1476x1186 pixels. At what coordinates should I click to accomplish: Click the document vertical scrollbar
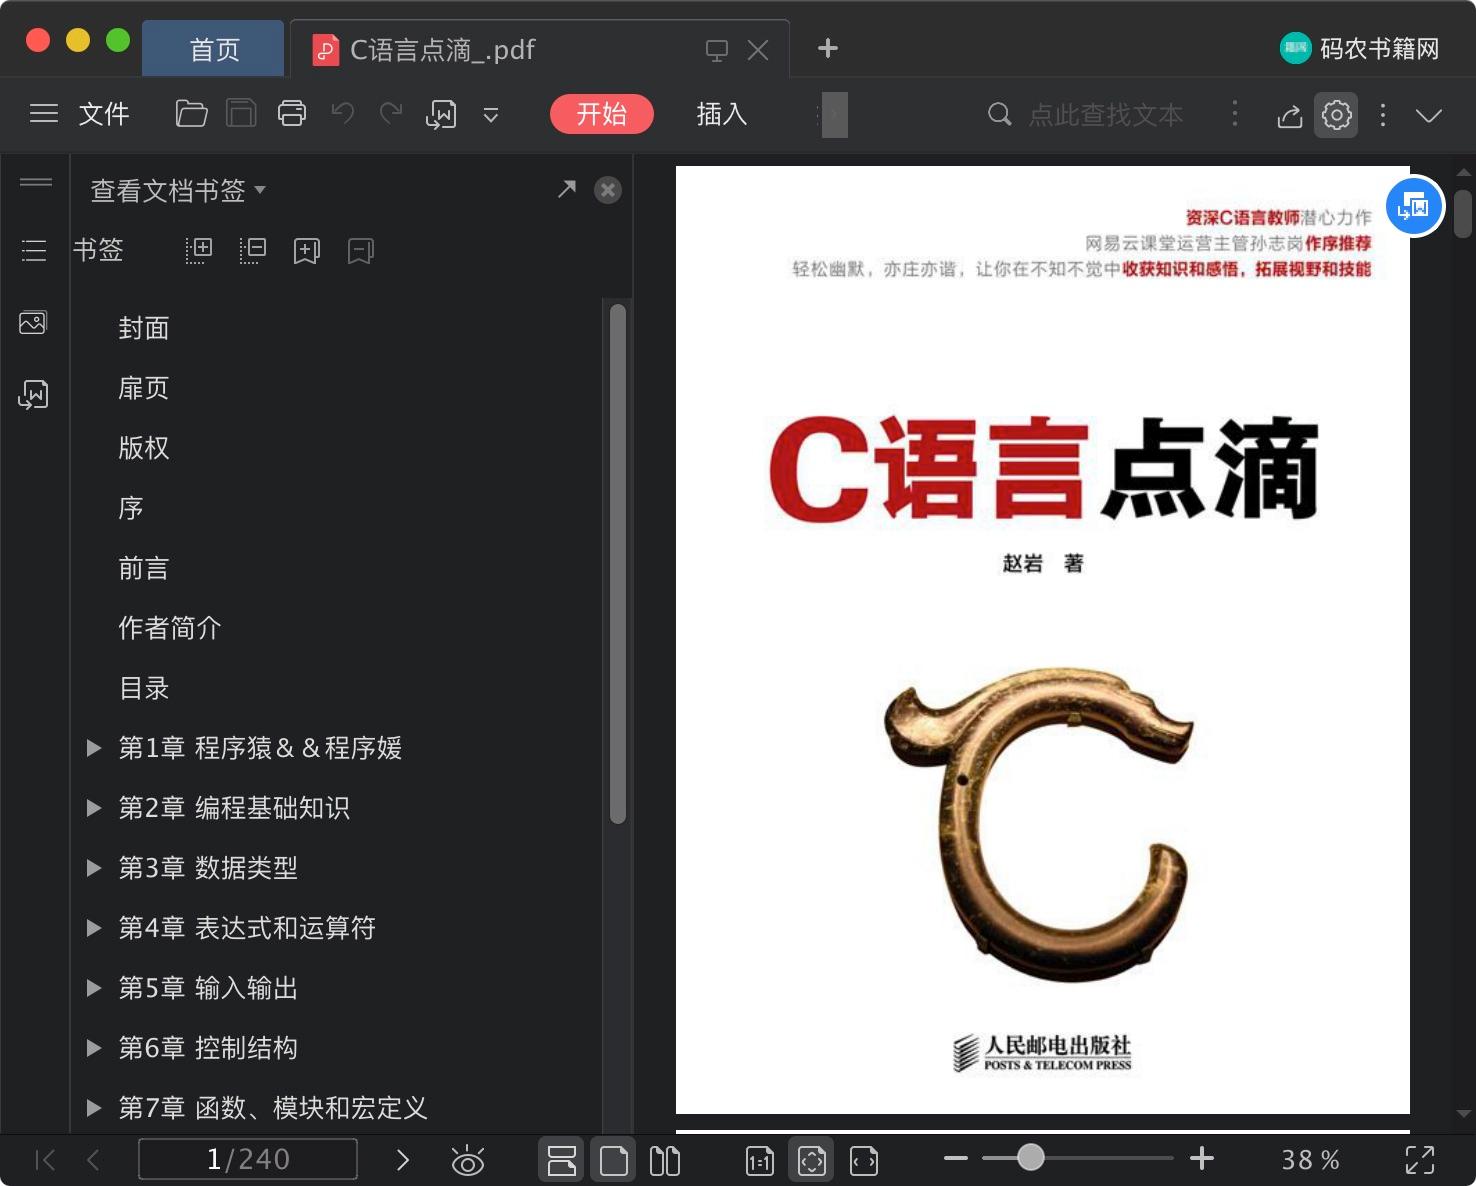click(1463, 214)
